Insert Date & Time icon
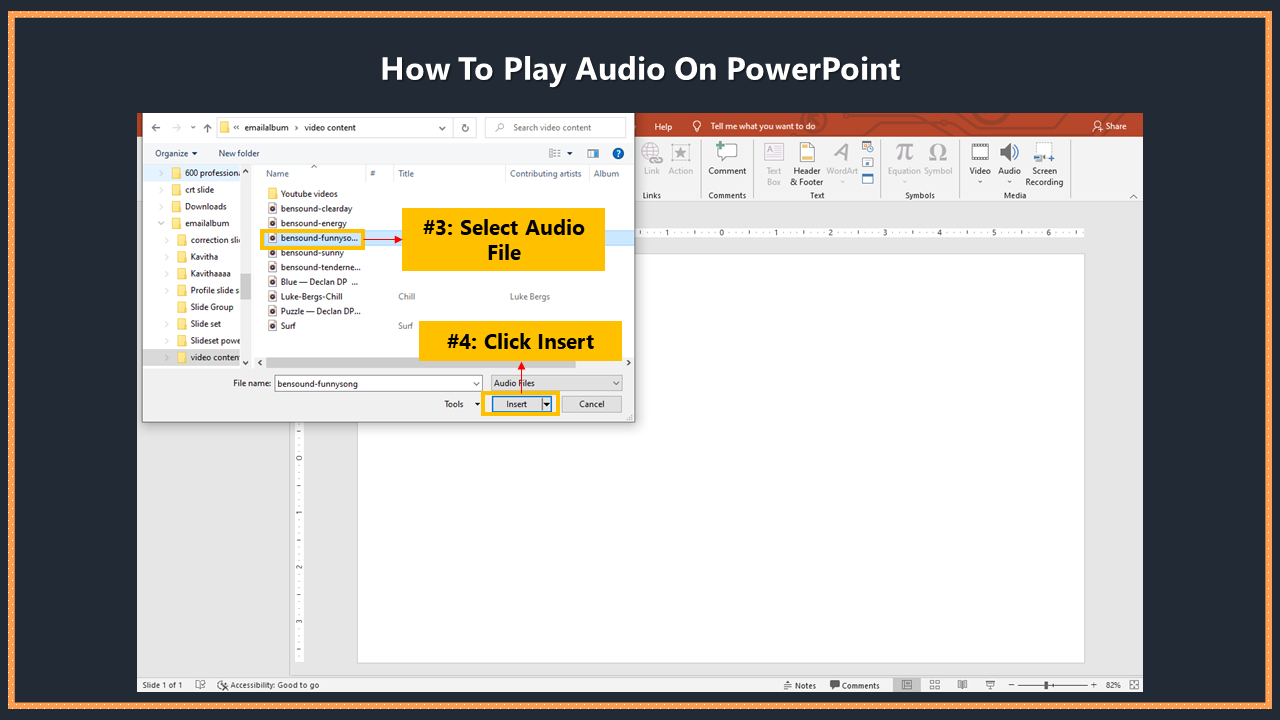Viewport: 1280px width, 720px height. (867, 147)
